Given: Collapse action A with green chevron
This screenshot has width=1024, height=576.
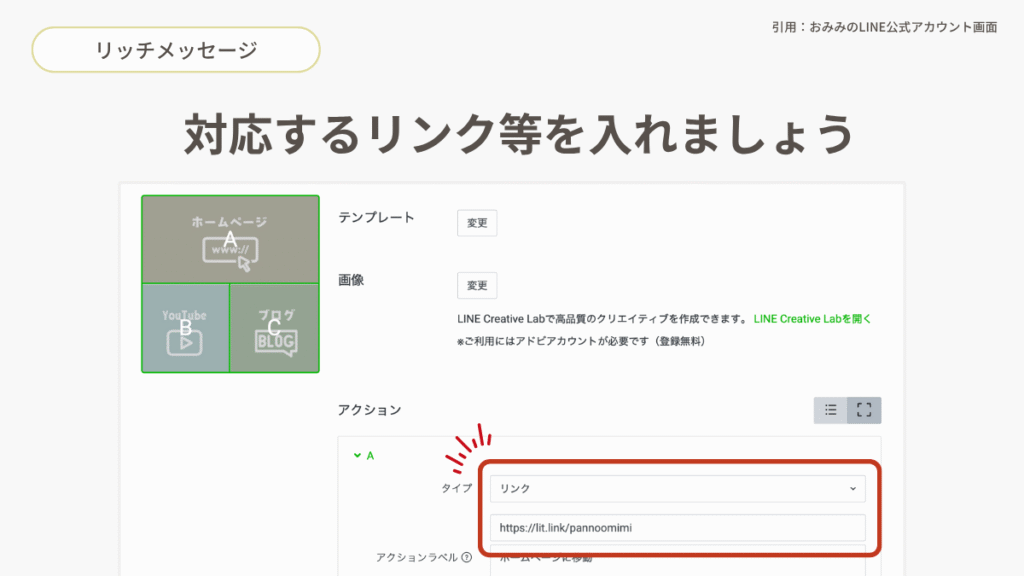Looking at the screenshot, I should click(357, 455).
